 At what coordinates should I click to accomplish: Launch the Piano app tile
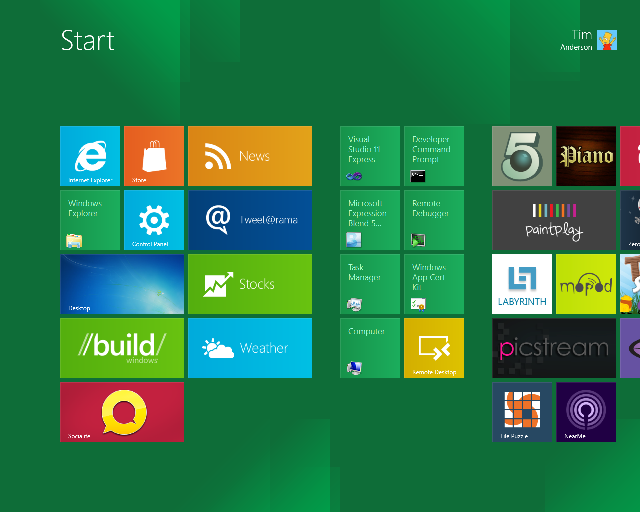(586, 156)
